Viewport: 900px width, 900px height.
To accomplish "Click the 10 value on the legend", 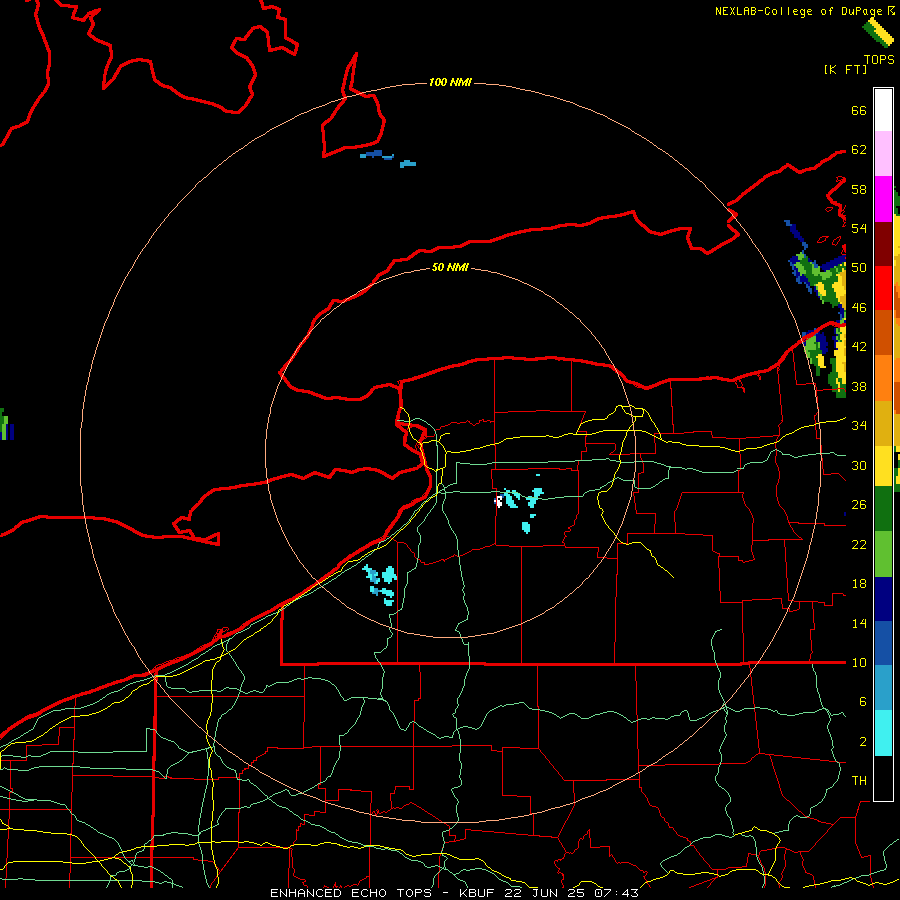I will click(x=859, y=663).
